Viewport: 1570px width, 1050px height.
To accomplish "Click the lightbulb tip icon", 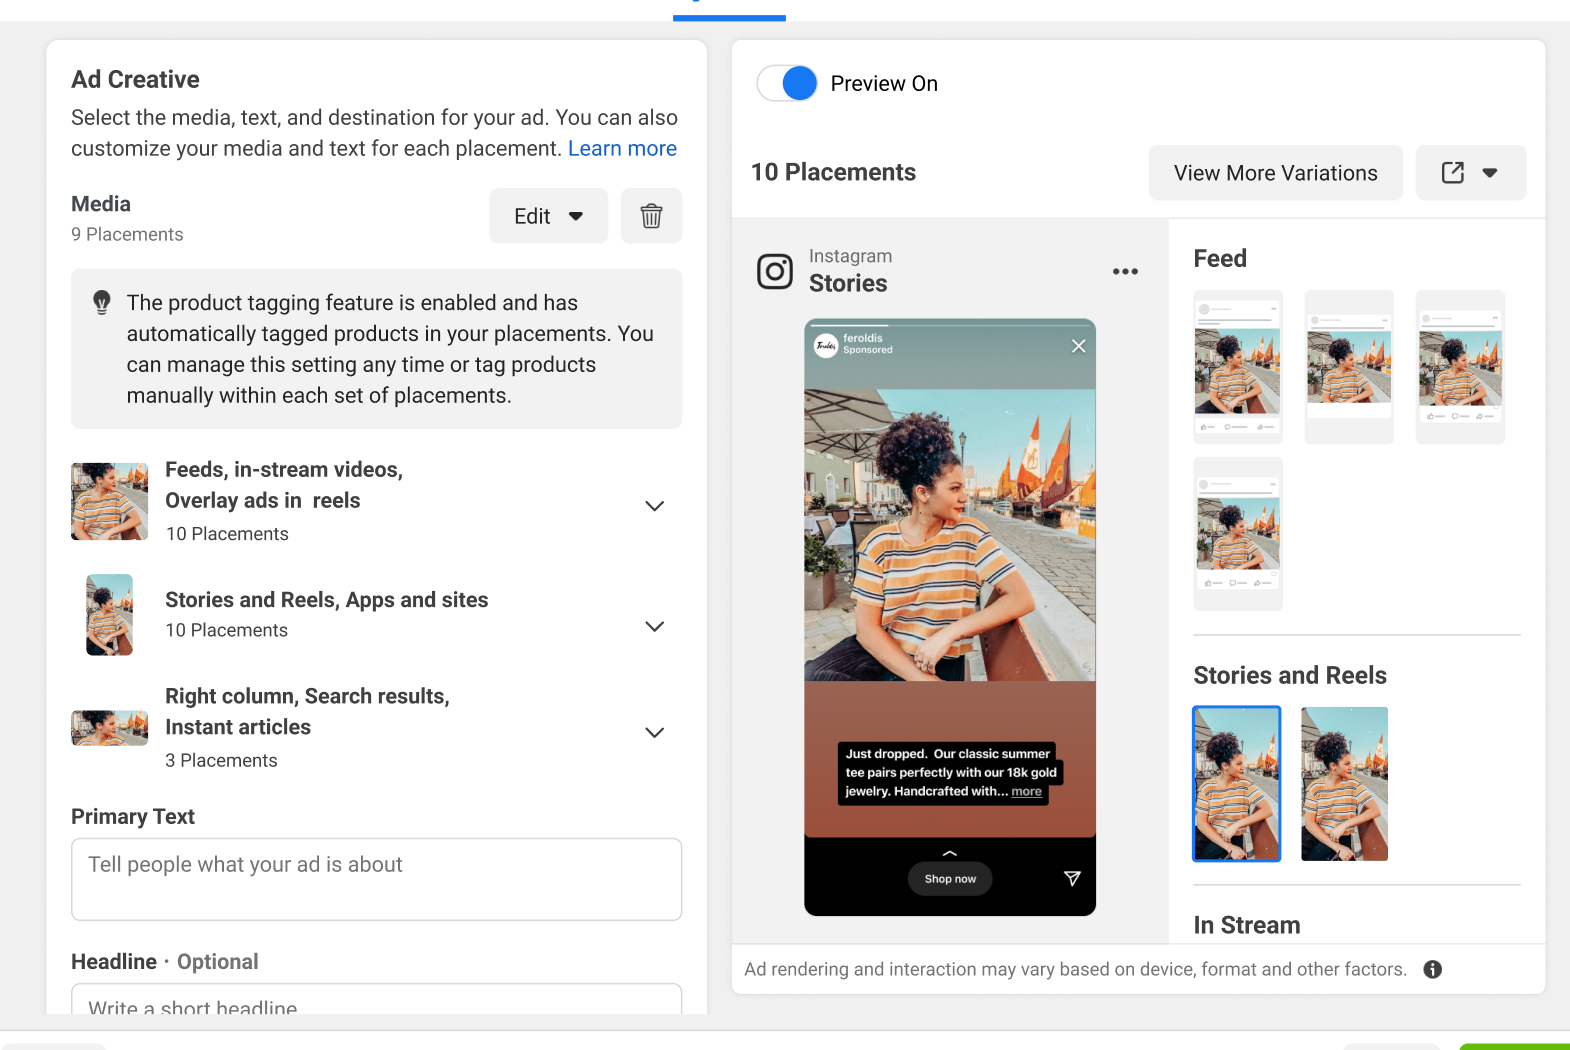I will click(x=102, y=302).
